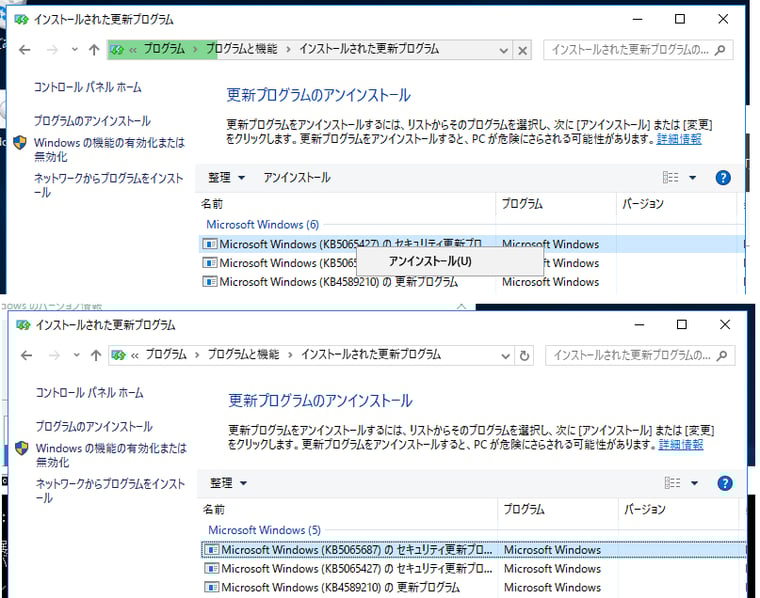Open Windows の機能の有効化または無効化 in upper window
This screenshot has height=598, width=760.
109,150
